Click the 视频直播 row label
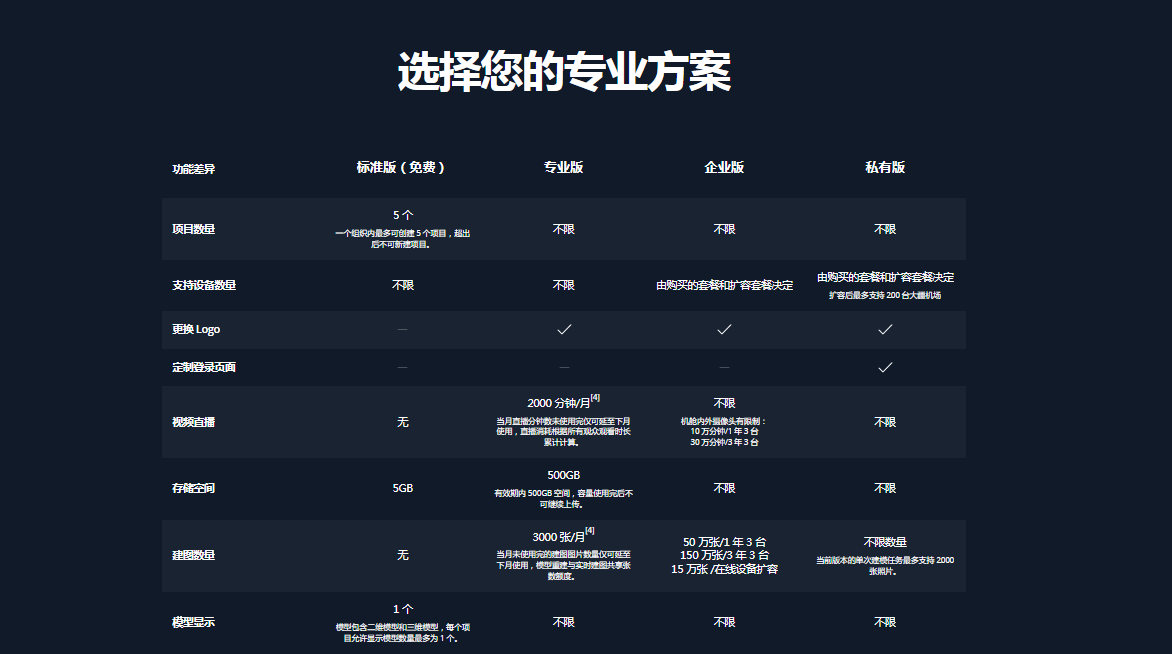The height and width of the screenshot is (654, 1172). coord(193,422)
